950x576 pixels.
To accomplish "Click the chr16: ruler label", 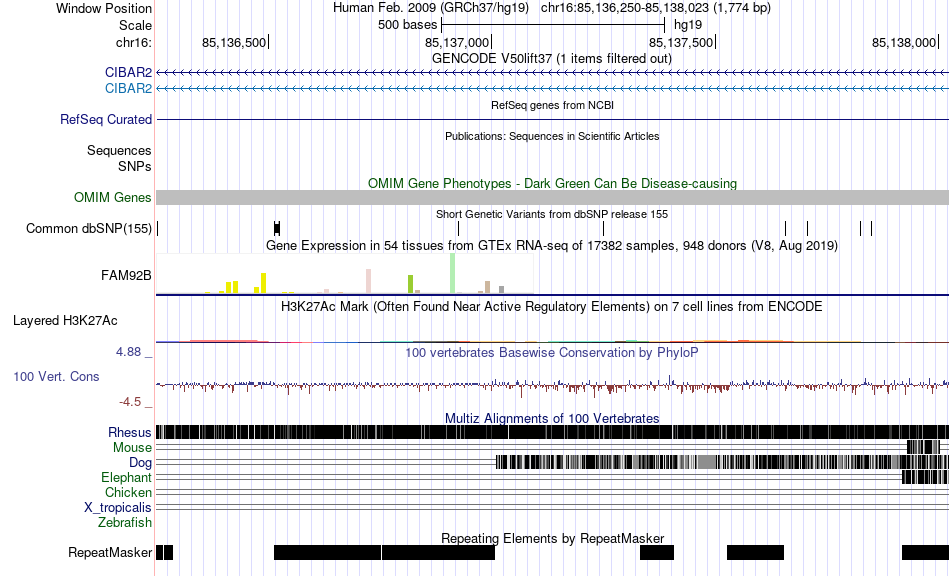I will tap(134, 42).
